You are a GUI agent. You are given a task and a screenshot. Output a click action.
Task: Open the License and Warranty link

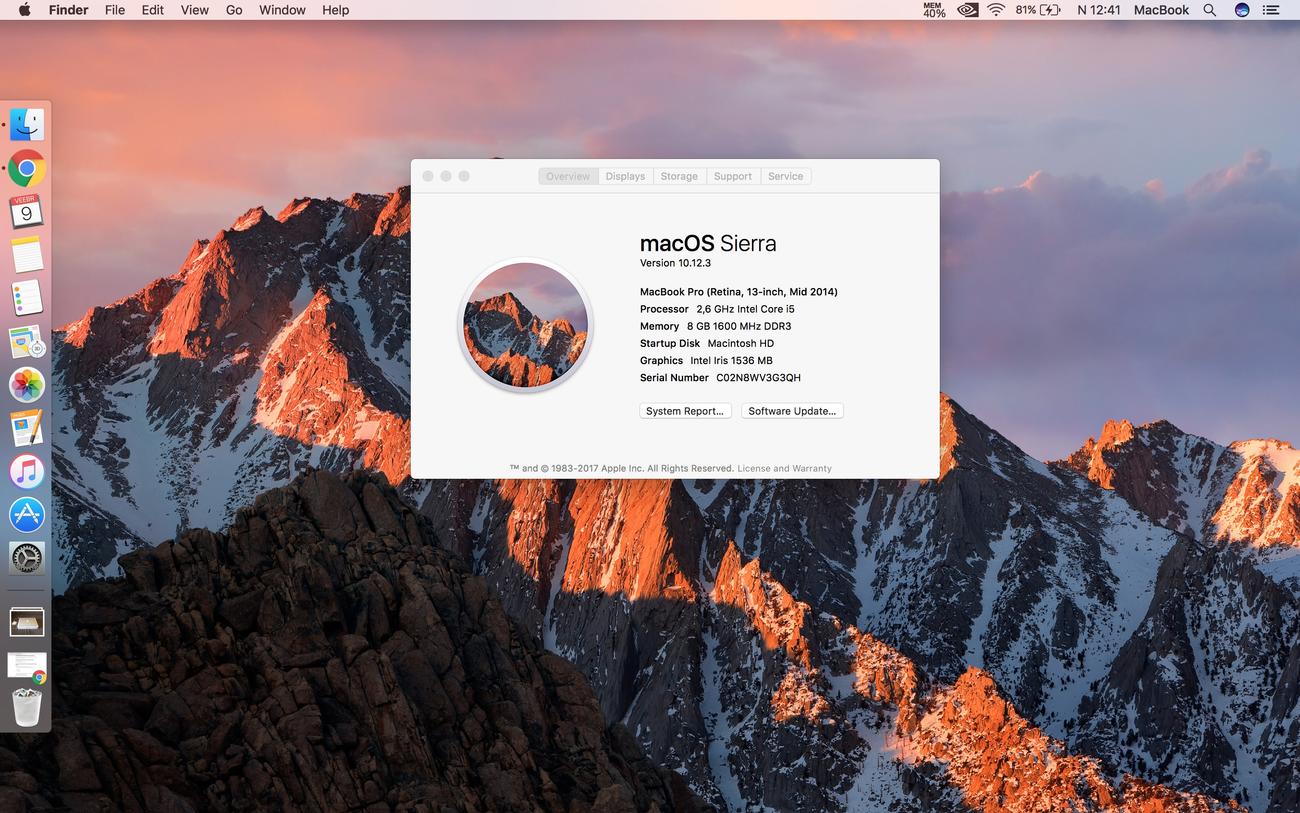(x=784, y=468)
